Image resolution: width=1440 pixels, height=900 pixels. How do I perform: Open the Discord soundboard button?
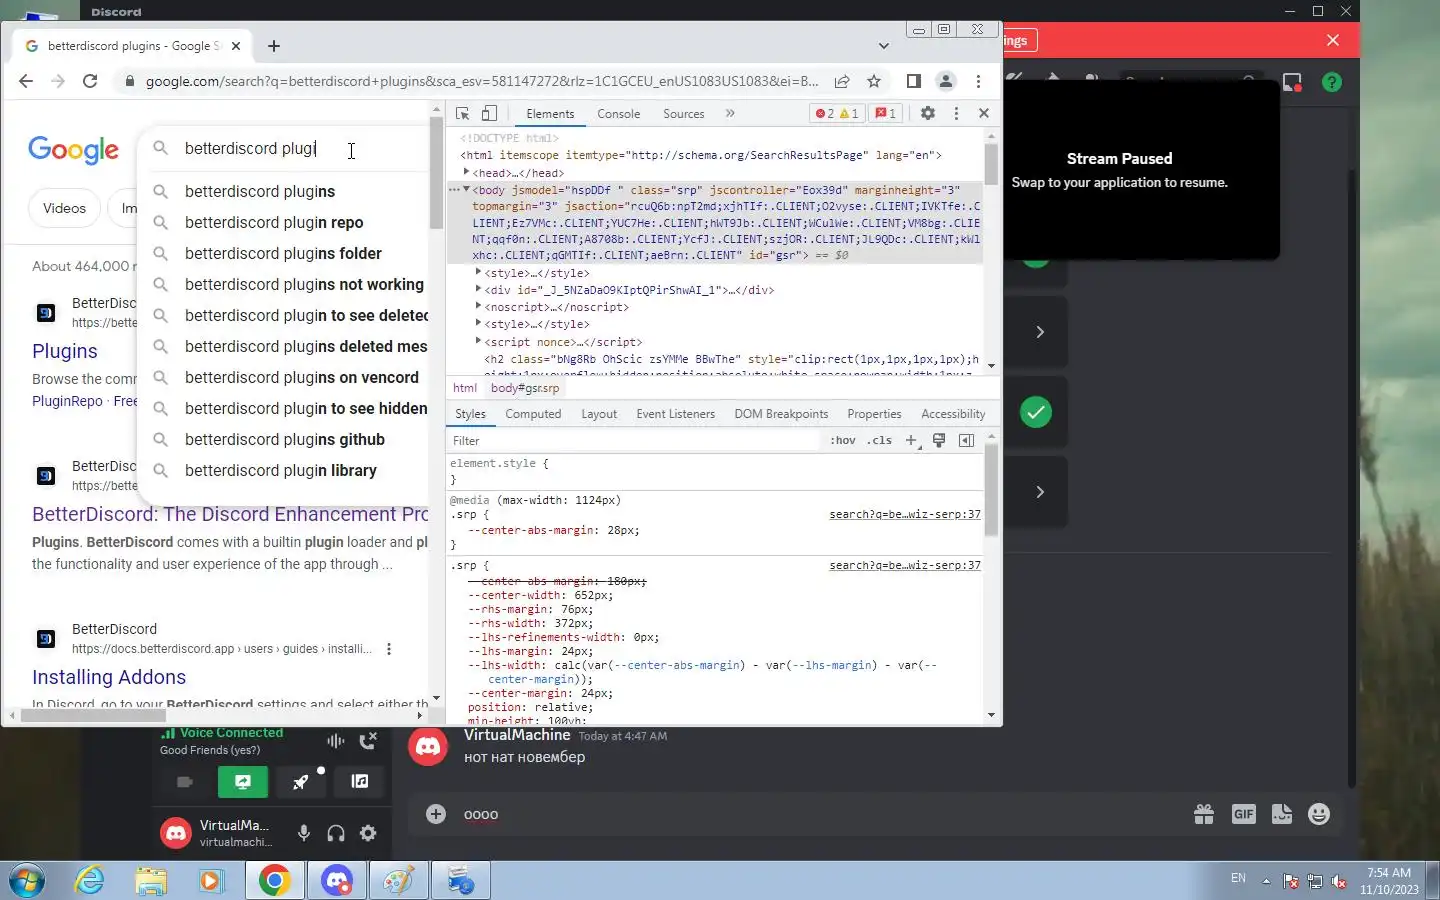coord(360,782)
